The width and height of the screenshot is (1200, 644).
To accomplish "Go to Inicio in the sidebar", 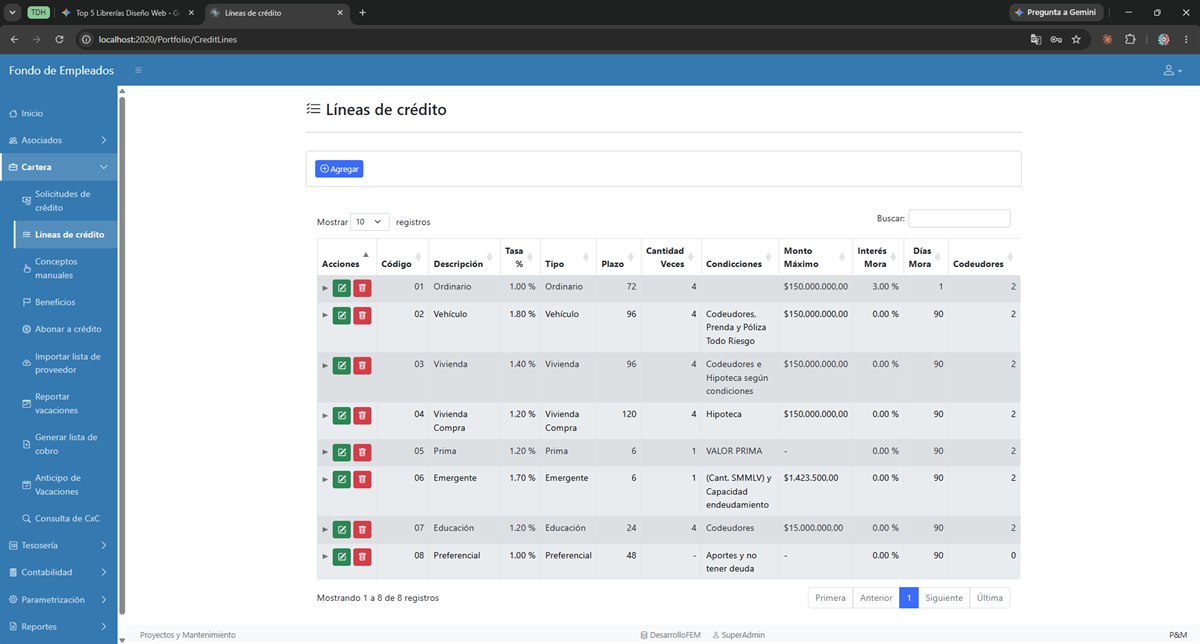I will 58,113.
